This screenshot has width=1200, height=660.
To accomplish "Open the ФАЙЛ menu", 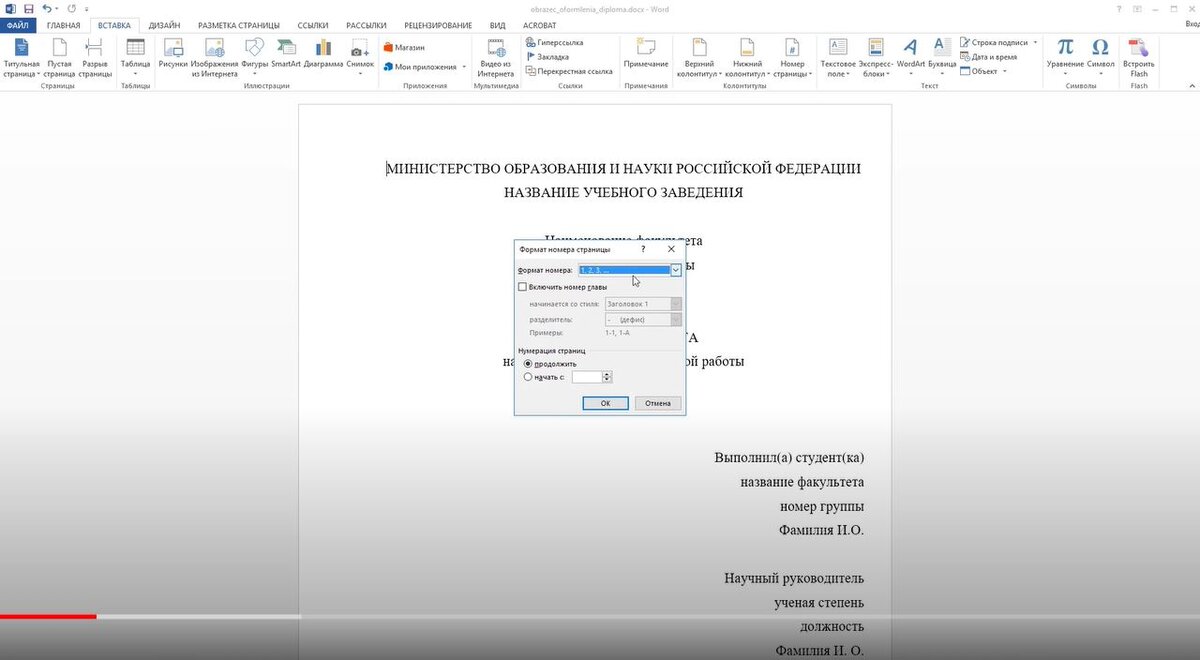I will click(17, 24).
